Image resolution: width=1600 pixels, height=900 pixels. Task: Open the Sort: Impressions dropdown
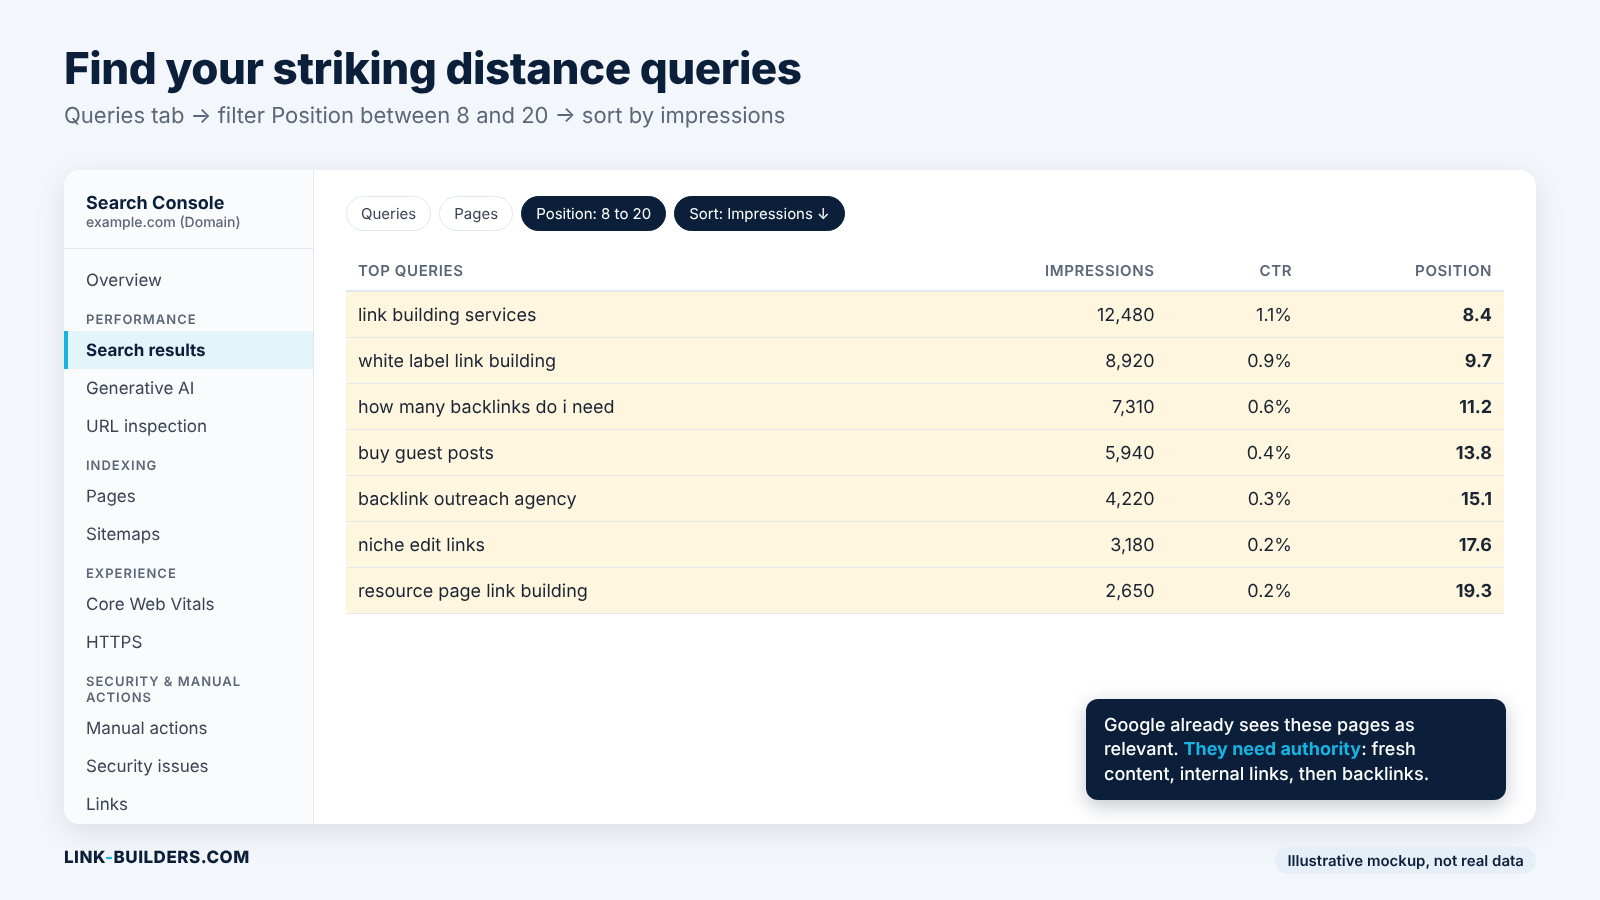pyautogui.click(x=759, y=214)
